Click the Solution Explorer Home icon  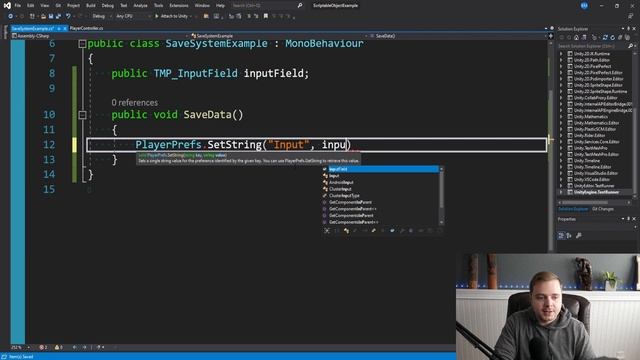click(x=576, y=38)
